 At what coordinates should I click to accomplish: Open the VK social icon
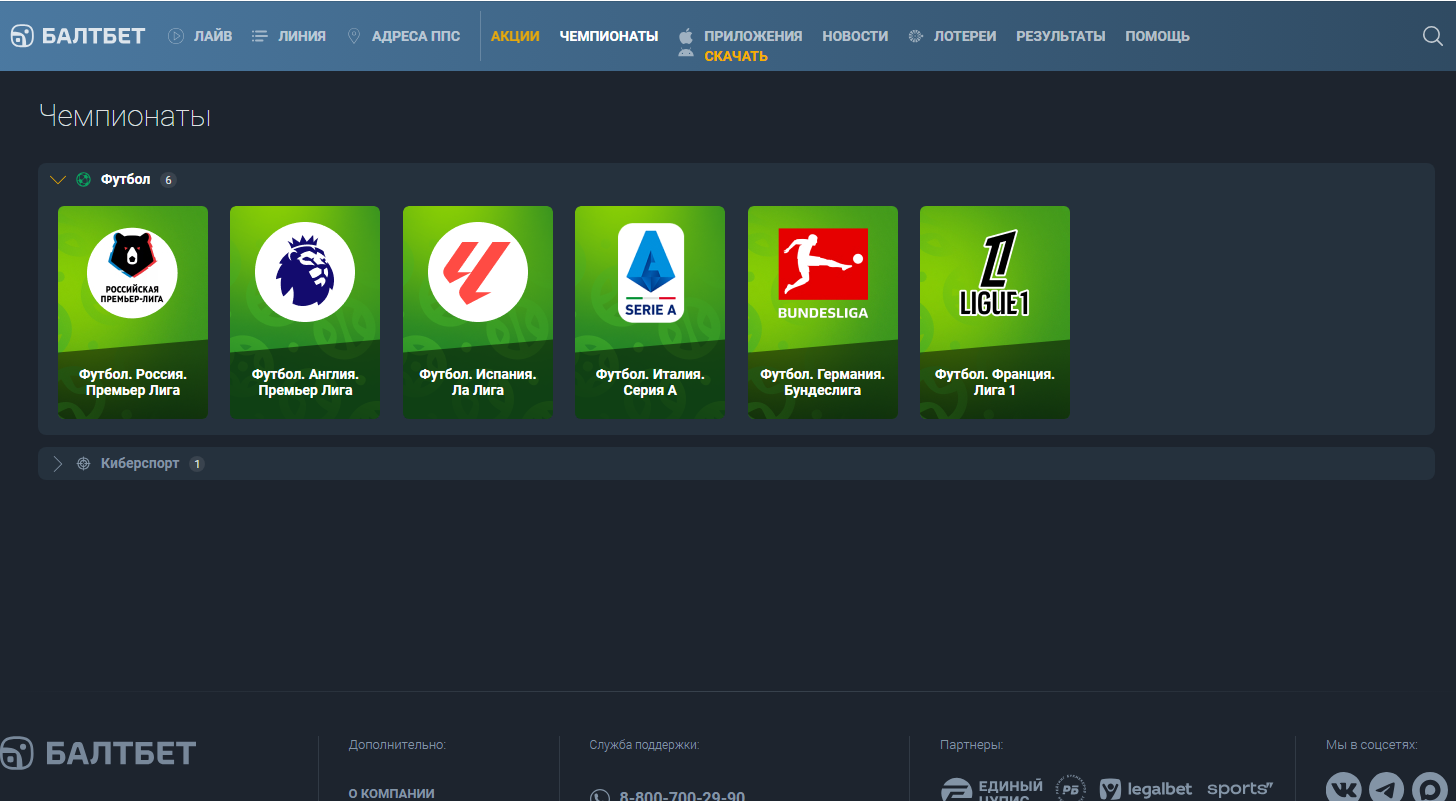(1344, 788)
